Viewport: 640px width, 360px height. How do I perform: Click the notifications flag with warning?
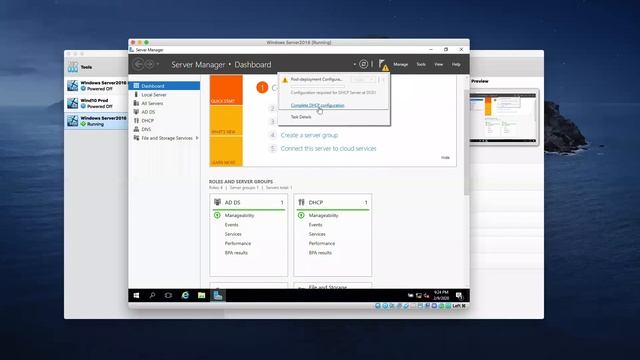[383, 64]
